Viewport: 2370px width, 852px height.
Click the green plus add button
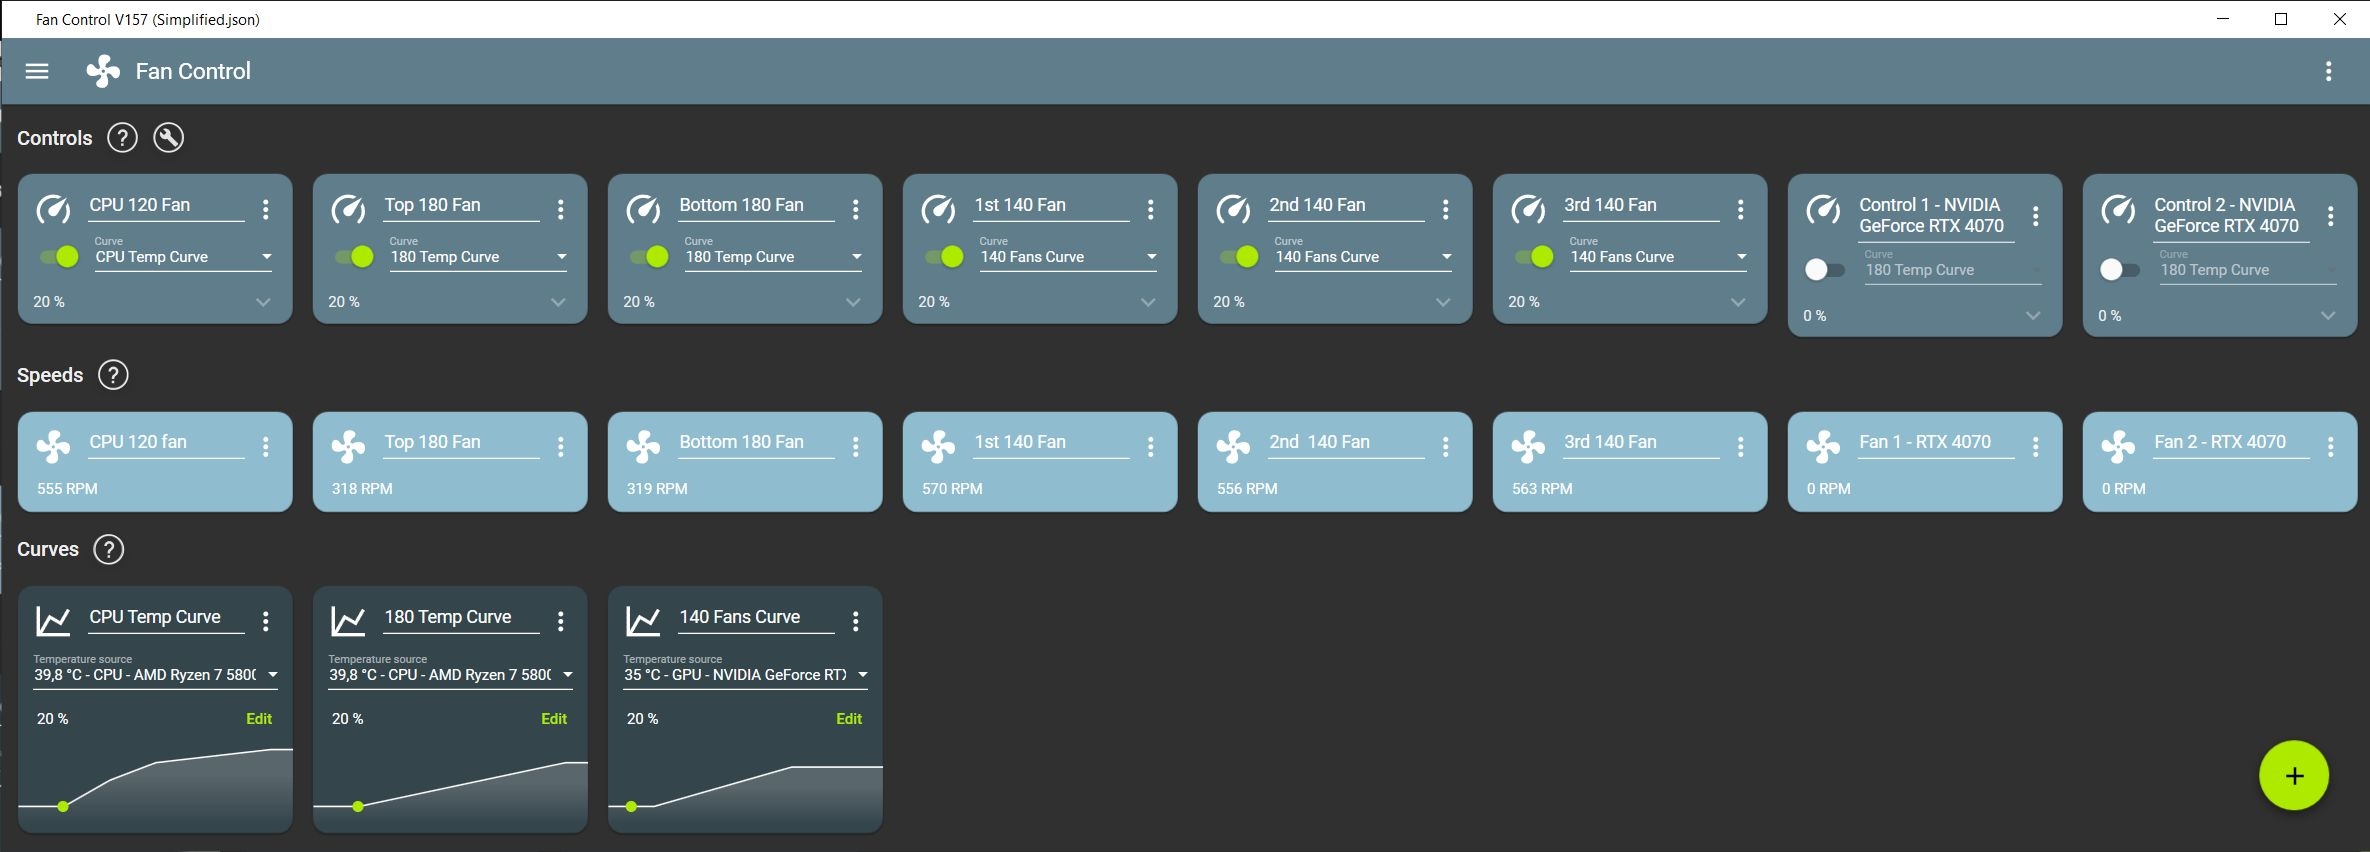2294,775
